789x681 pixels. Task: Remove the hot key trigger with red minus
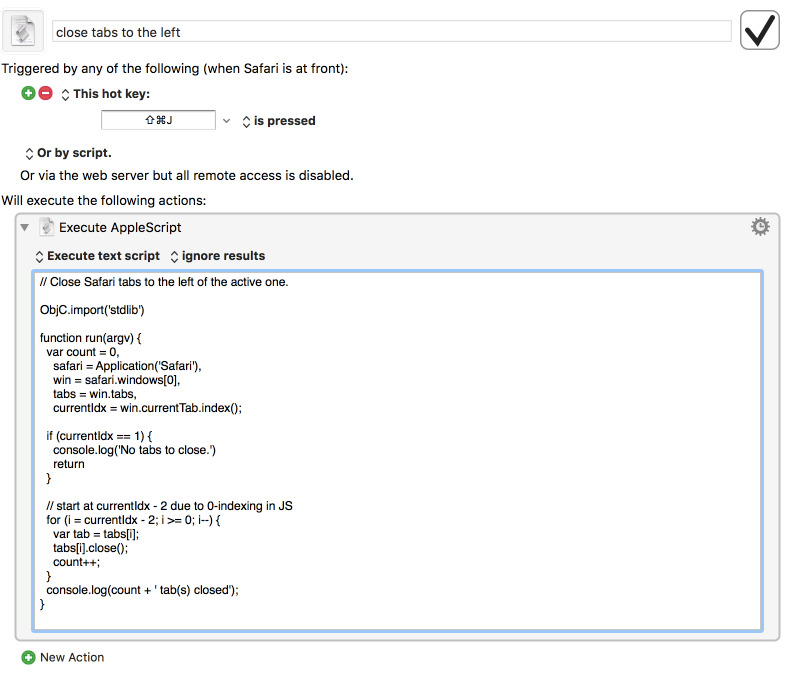[x=45, y=93]
